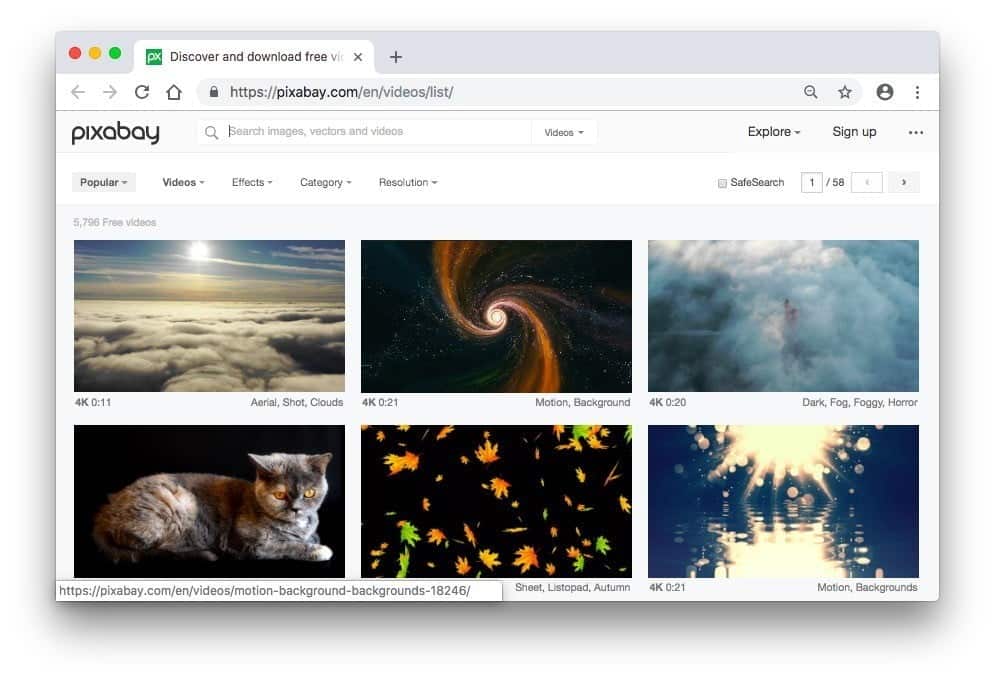The image size is (995, 681).
Task: Reload the page with the refresh icon
Action: (x=142, y=92)
